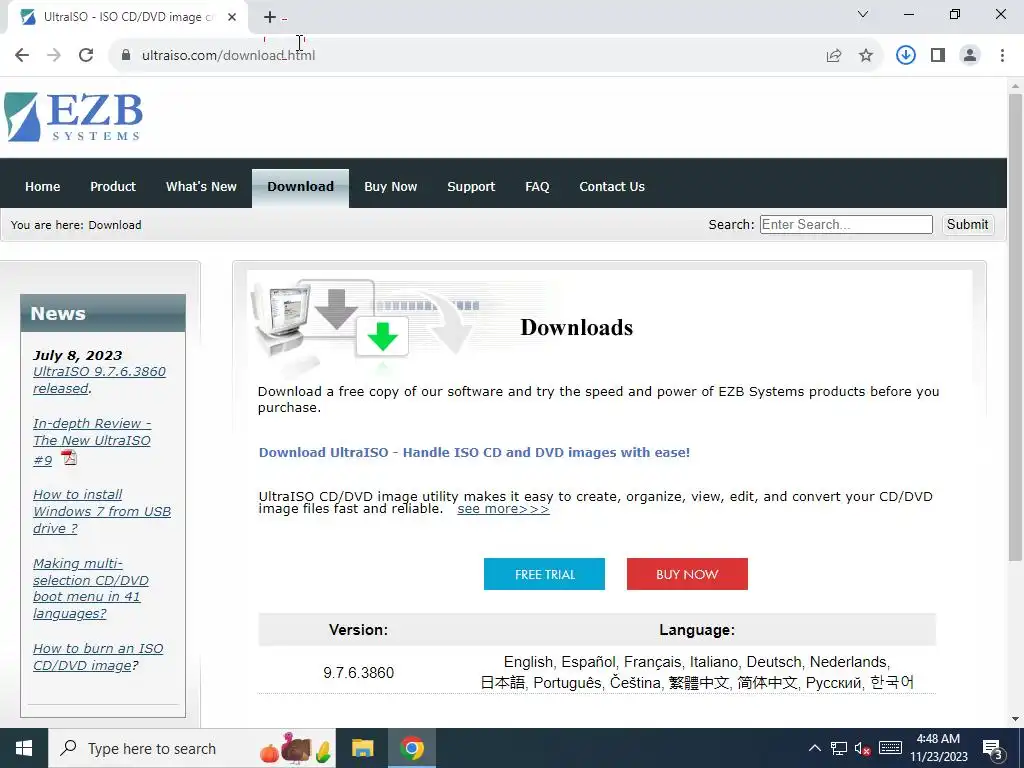
Task: Share this page icon in address bar
Action: click(x=834, y=56)
